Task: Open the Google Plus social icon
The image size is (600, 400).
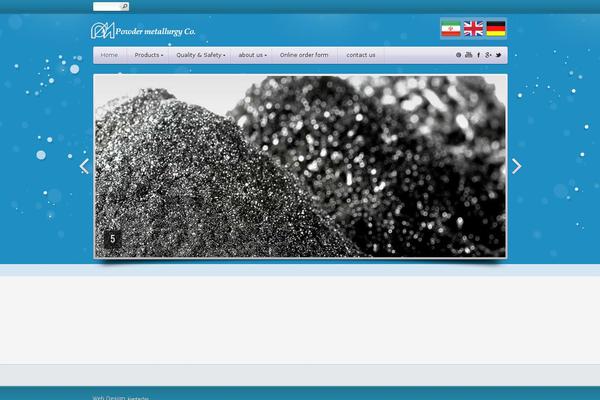Action: (x=488, y=55)
